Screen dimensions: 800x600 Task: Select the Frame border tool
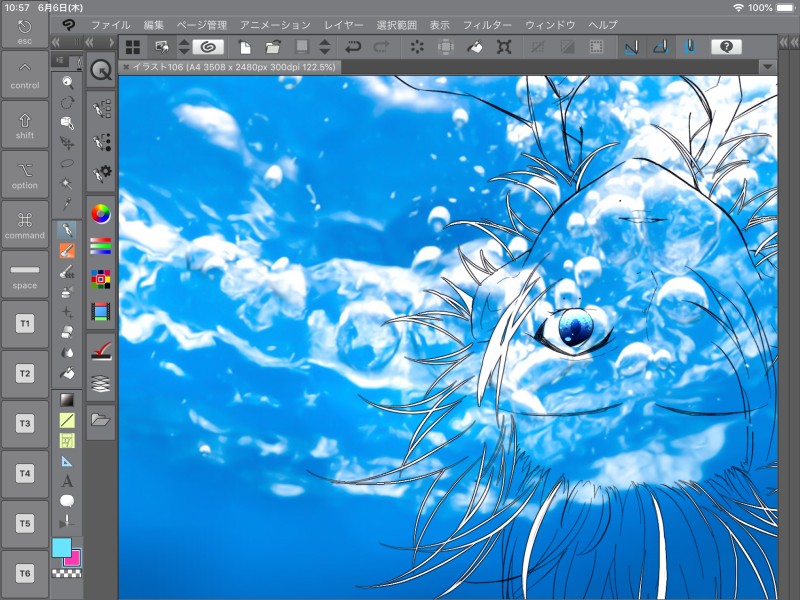point(67,440)
